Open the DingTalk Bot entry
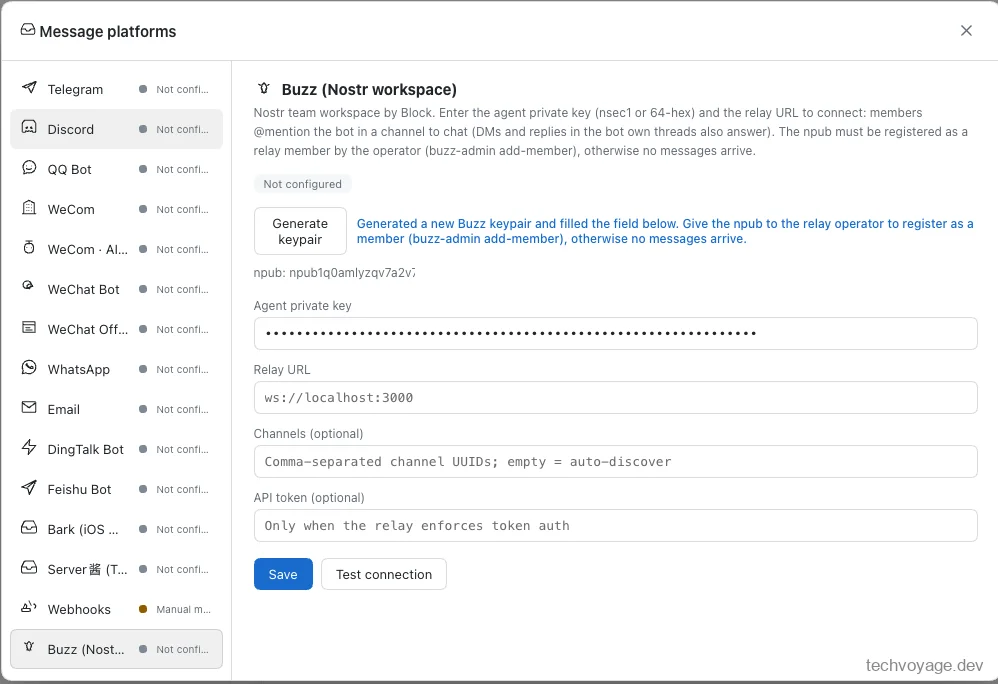 click(x=116, y=449)
